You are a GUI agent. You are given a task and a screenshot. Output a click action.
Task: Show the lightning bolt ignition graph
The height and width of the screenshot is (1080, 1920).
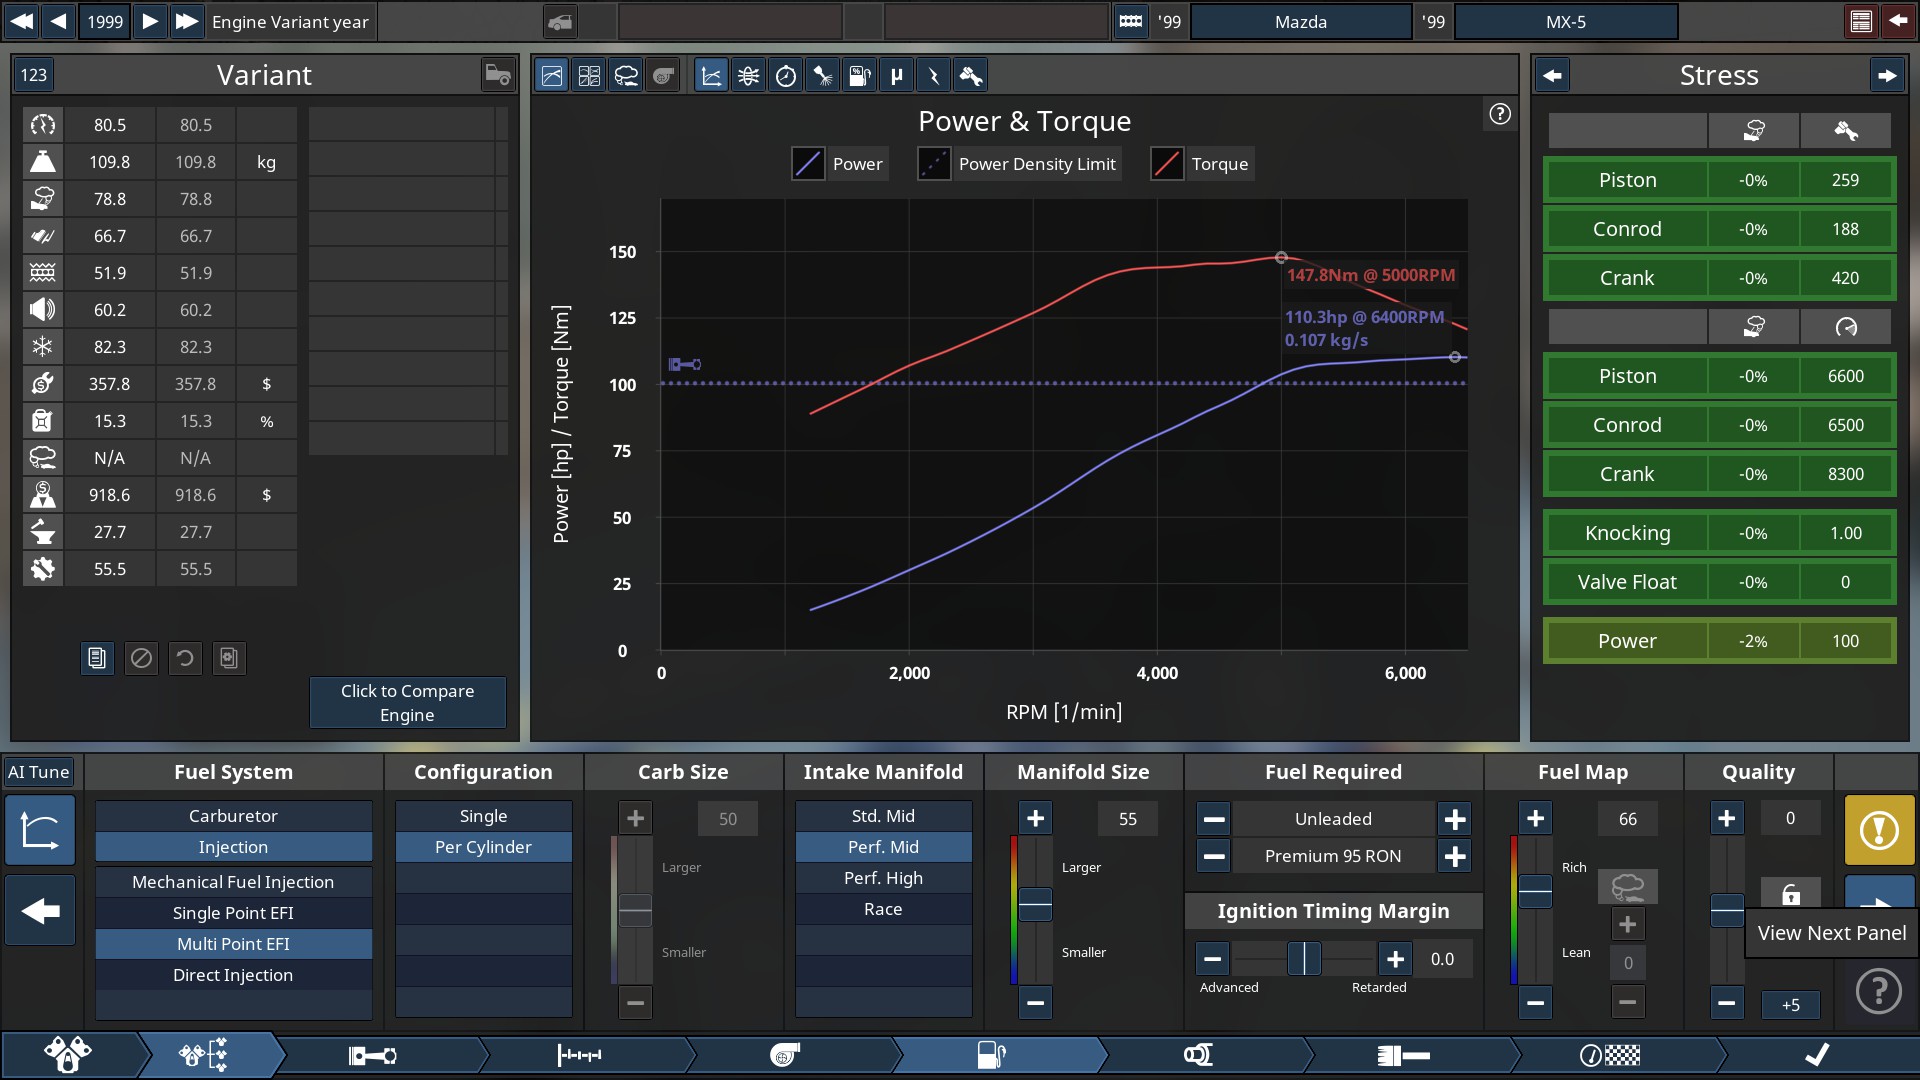pyautogui.click(x=933, y=75)
